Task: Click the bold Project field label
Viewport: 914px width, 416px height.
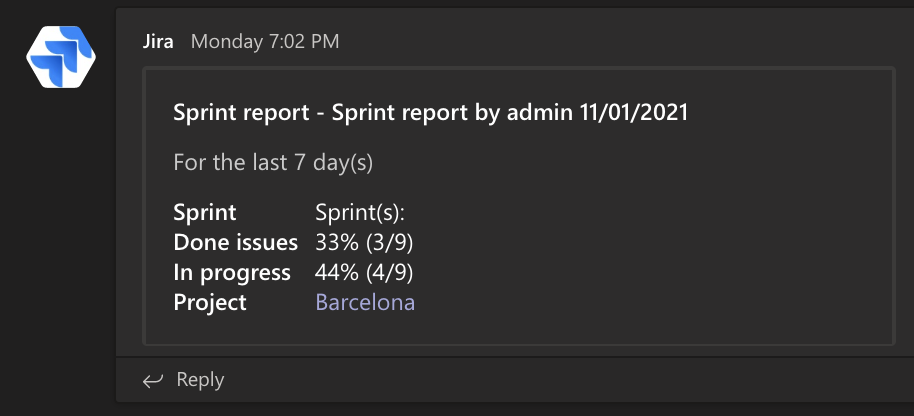Action: click(x=210, y=302)
